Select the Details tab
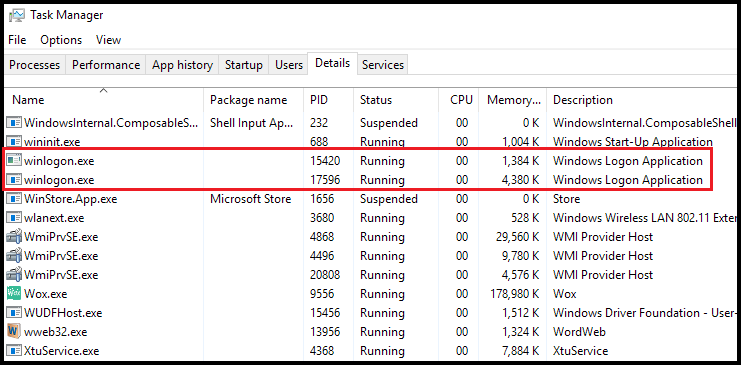741x365 pixels. coord(333,63)
